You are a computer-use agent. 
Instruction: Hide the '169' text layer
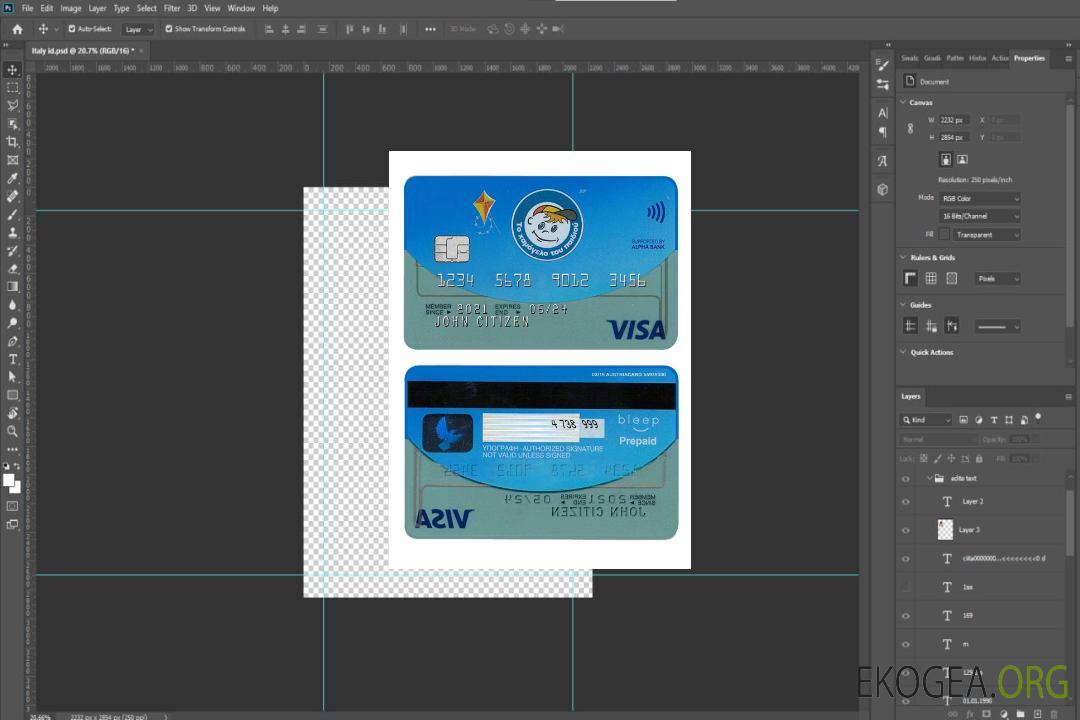pyautogui.click(x=906, y=616)
